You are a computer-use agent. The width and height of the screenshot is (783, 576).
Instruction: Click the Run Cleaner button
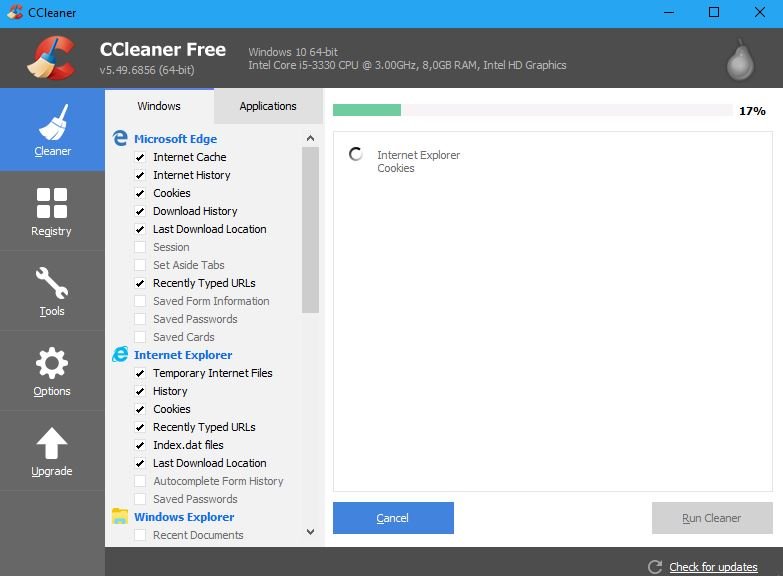(712, 518)
